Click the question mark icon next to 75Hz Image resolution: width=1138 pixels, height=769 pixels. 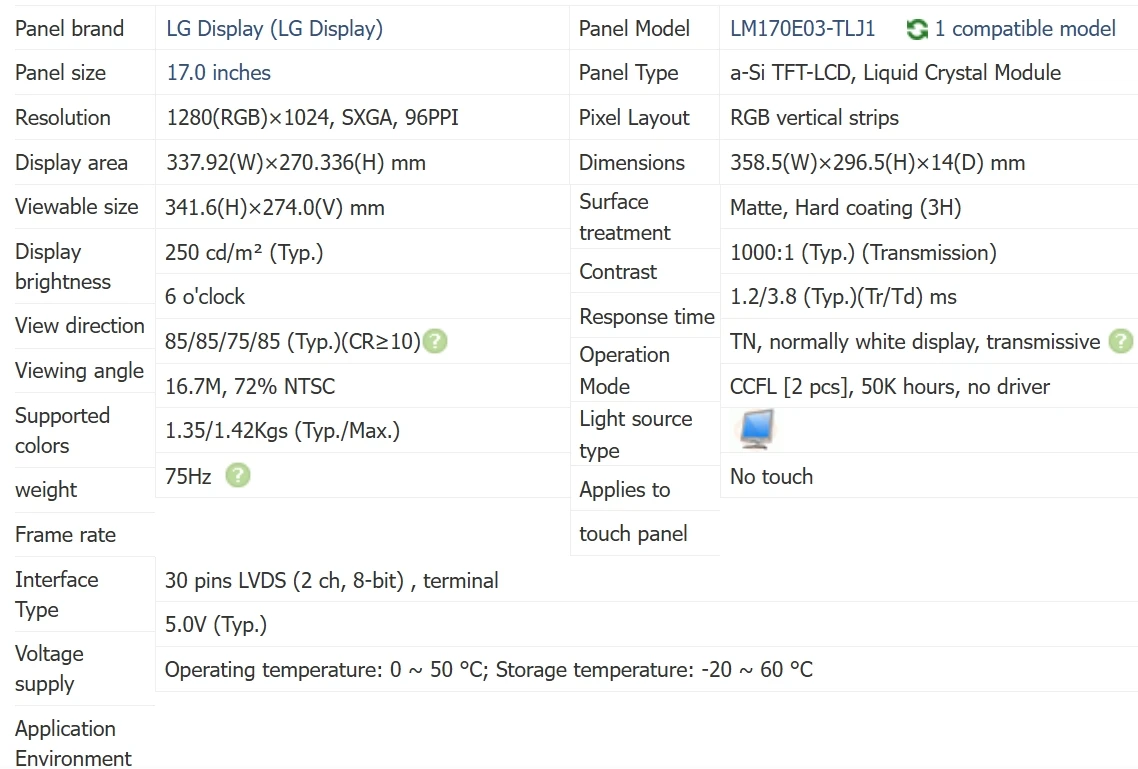(x=237, y=476)
